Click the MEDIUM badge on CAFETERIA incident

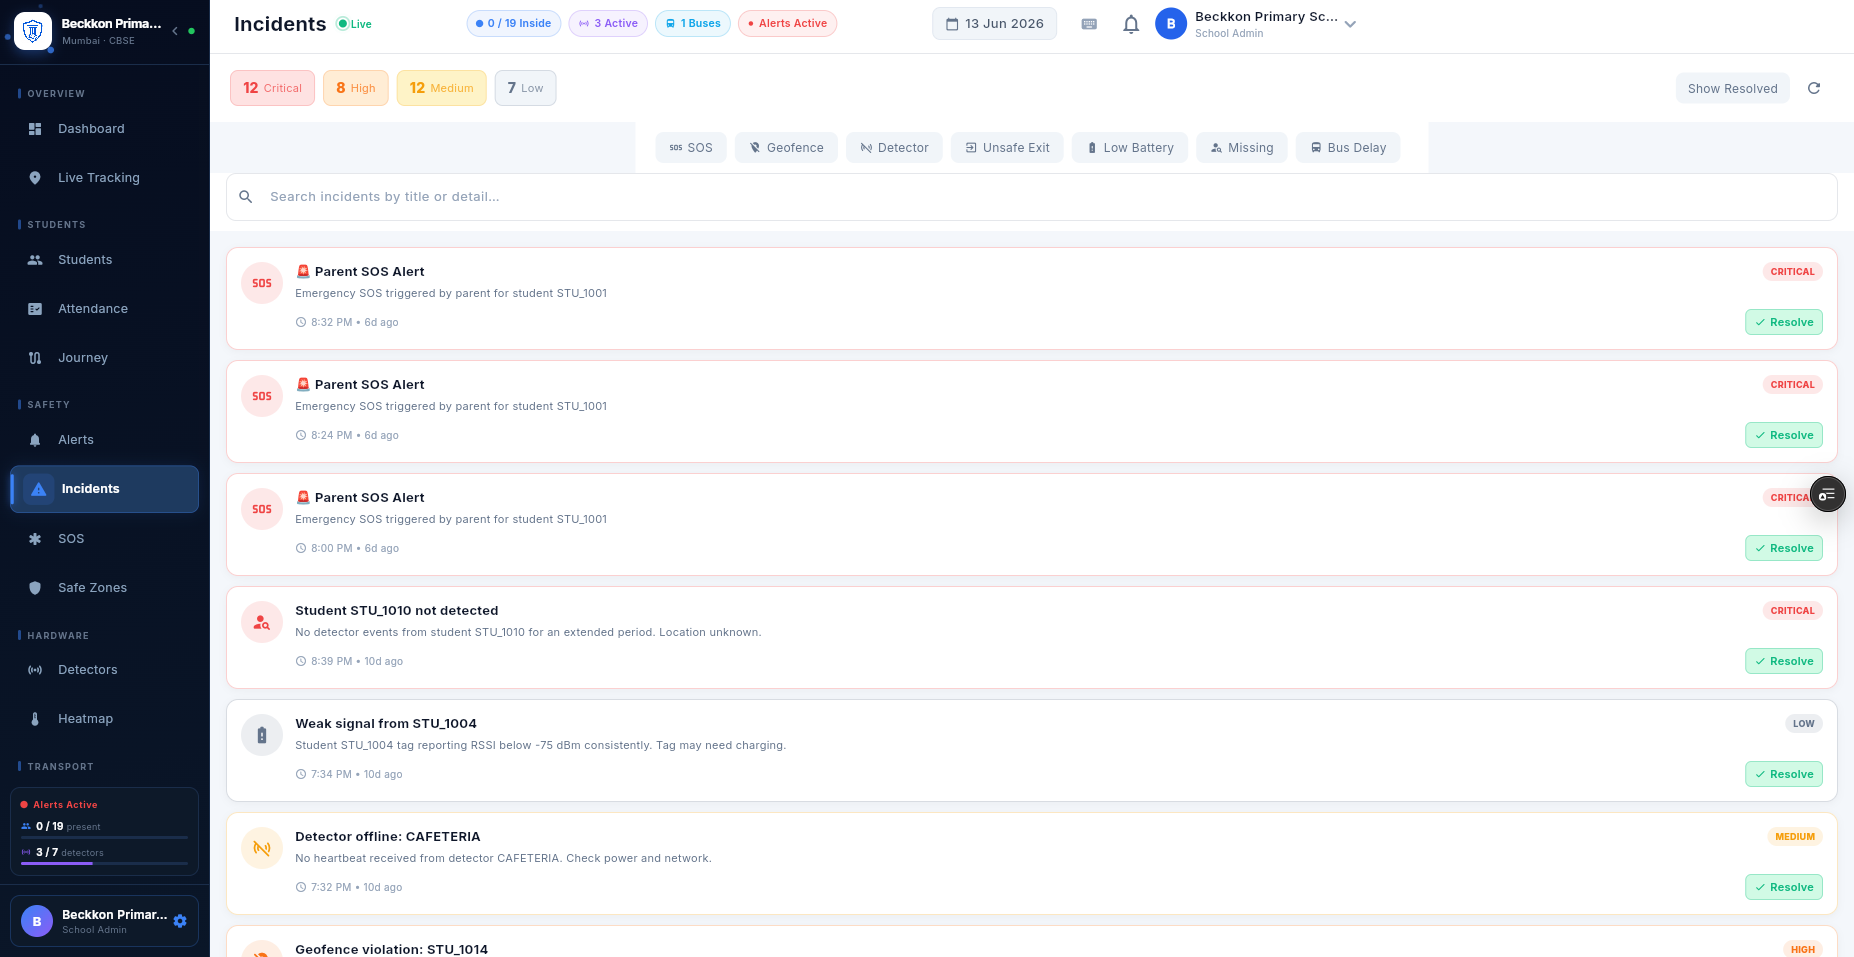click(x=1795, y=837)
